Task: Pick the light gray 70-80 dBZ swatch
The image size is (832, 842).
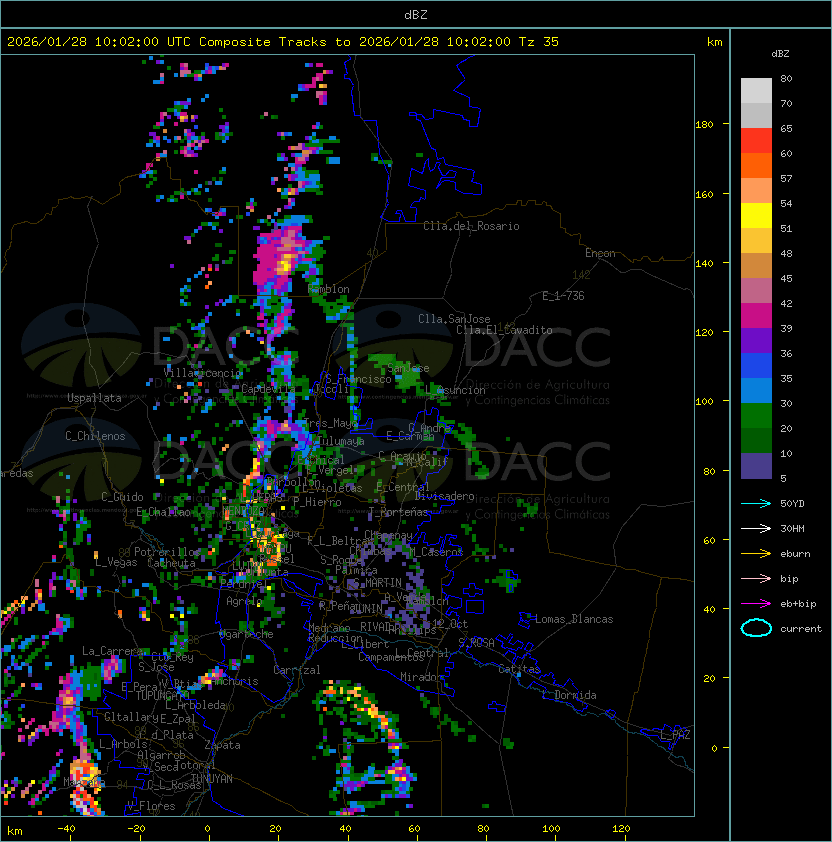Action: 756,91
